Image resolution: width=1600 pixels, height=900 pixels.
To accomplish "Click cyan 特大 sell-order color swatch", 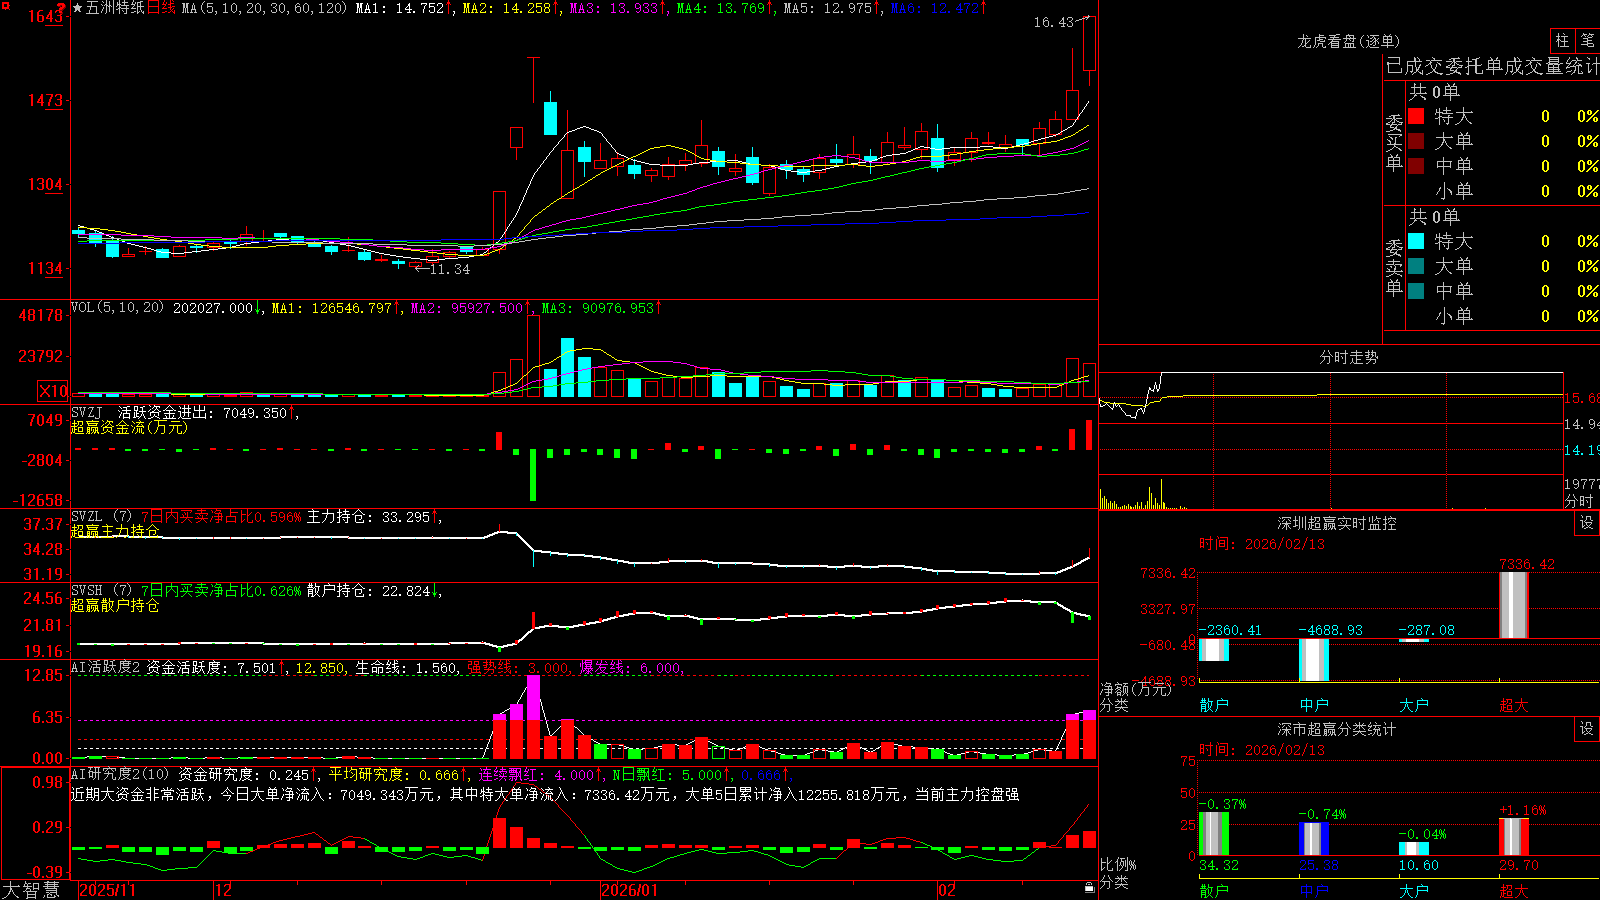I will (1416, 241).
